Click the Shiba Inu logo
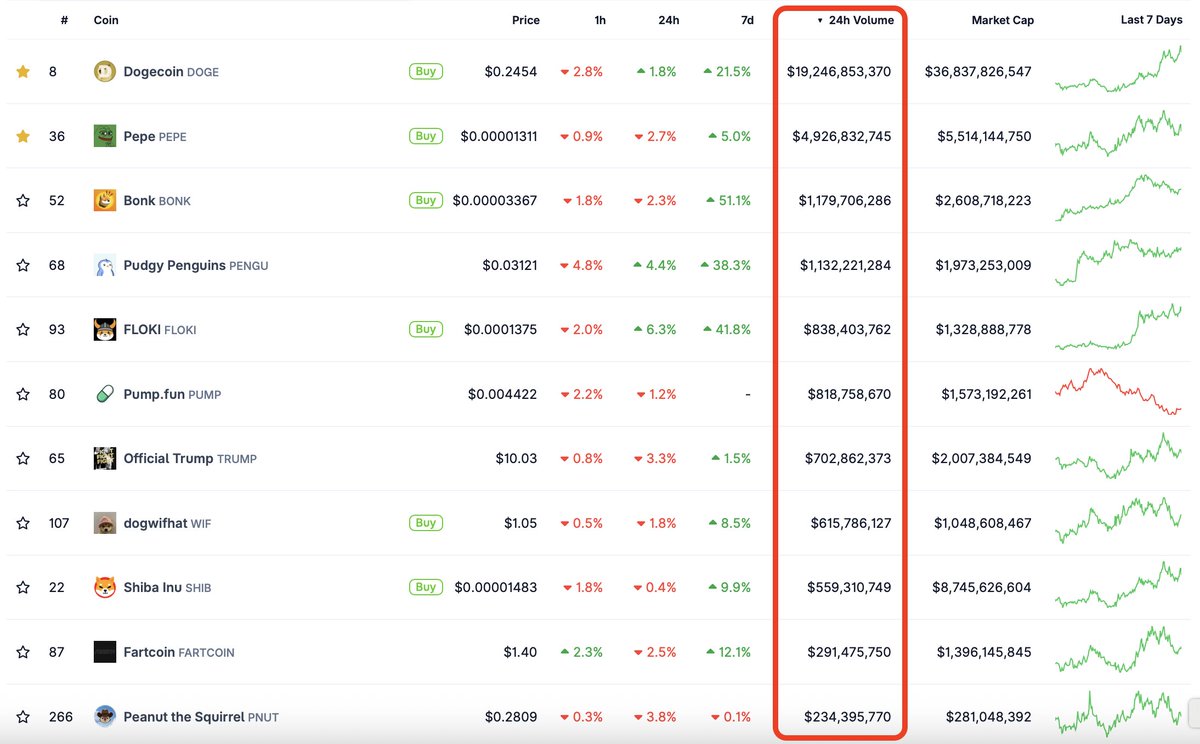This screenshot has width=1200, height=744. [105, 587]
